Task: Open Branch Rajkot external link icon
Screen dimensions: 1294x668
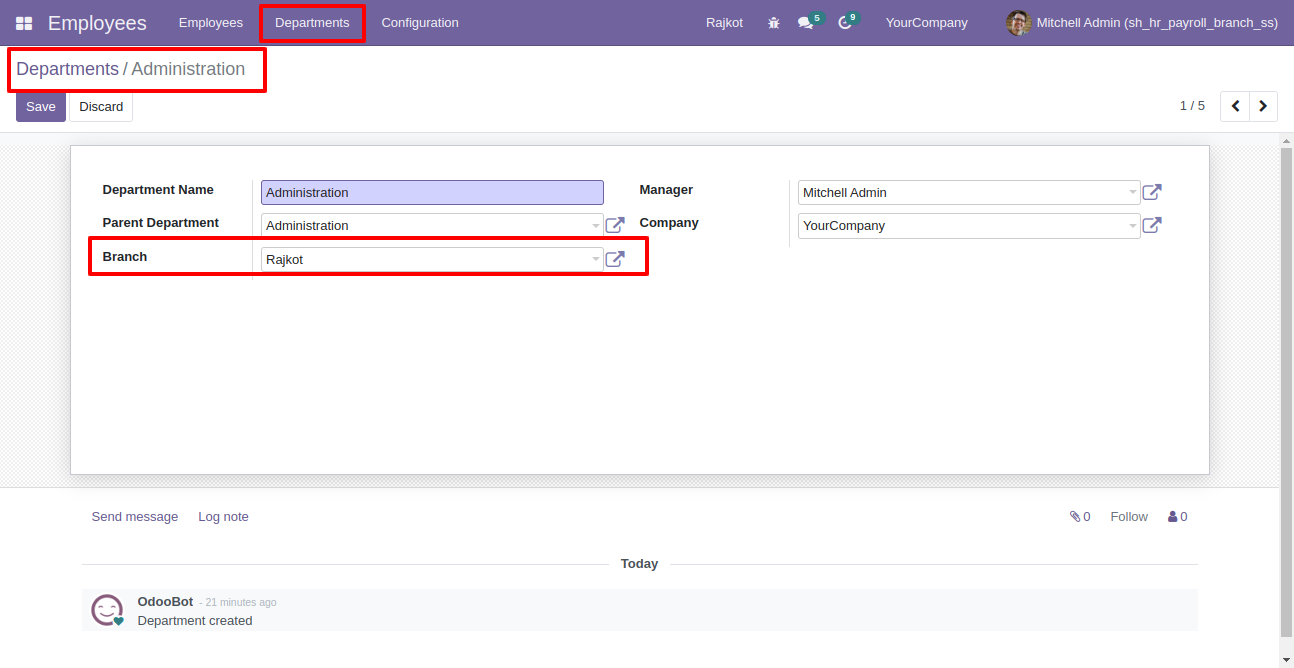Action: [x=615, y=259]
